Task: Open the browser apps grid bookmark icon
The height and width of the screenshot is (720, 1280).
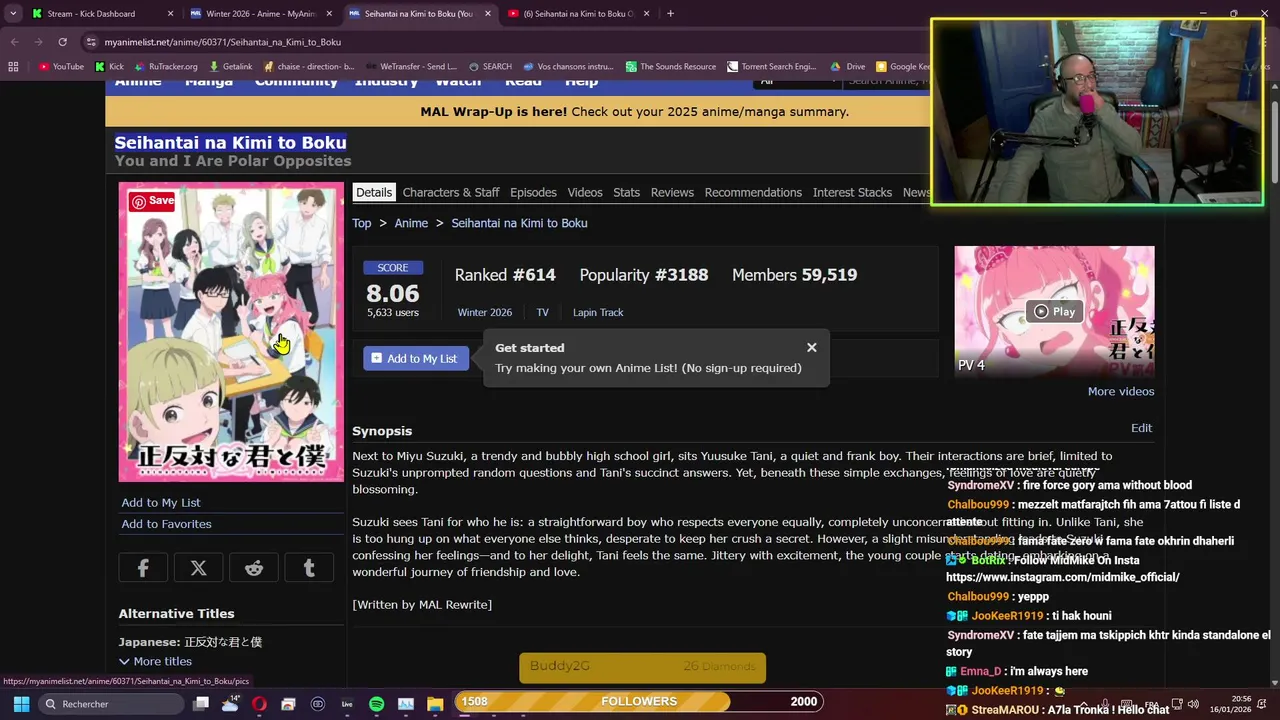Action: click(13, 67)
